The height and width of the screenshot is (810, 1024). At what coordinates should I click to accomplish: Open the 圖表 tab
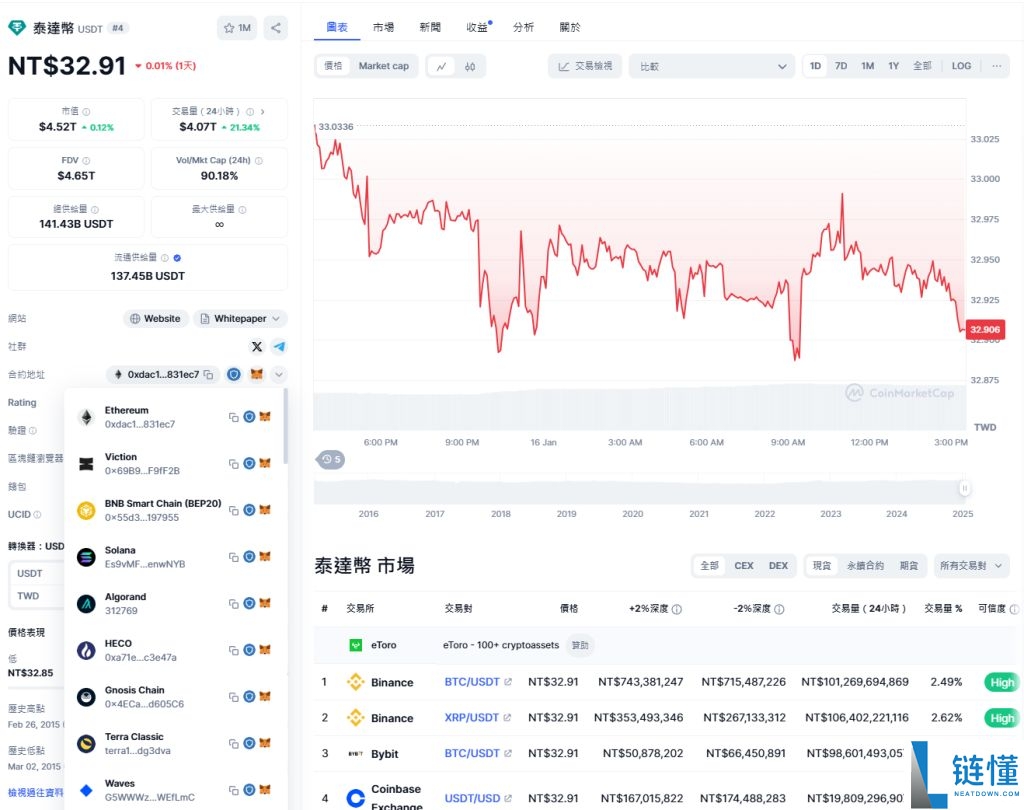337,27
